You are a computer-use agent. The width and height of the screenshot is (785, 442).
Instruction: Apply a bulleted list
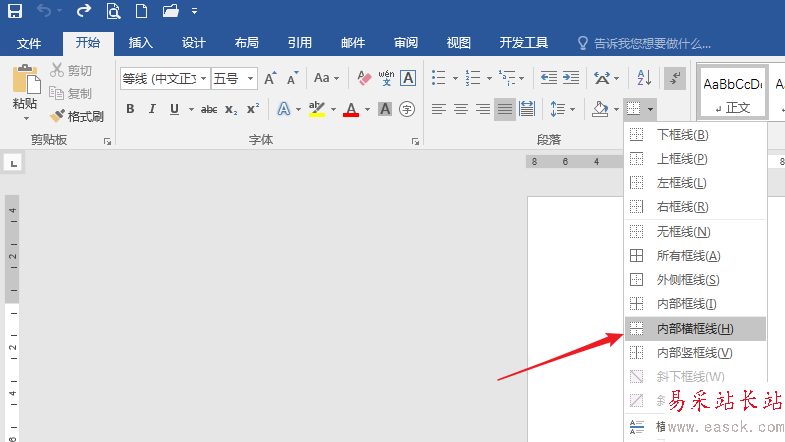tap(439, 78)
